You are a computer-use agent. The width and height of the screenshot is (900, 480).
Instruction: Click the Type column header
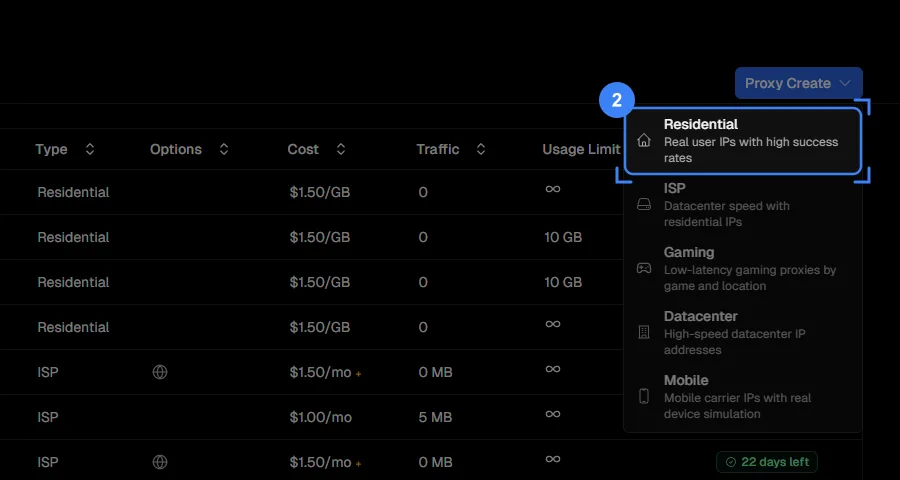point(52,149)
